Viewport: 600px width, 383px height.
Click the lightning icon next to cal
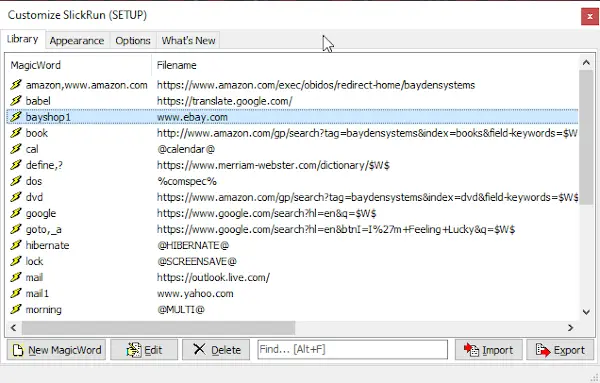point(16,149)
